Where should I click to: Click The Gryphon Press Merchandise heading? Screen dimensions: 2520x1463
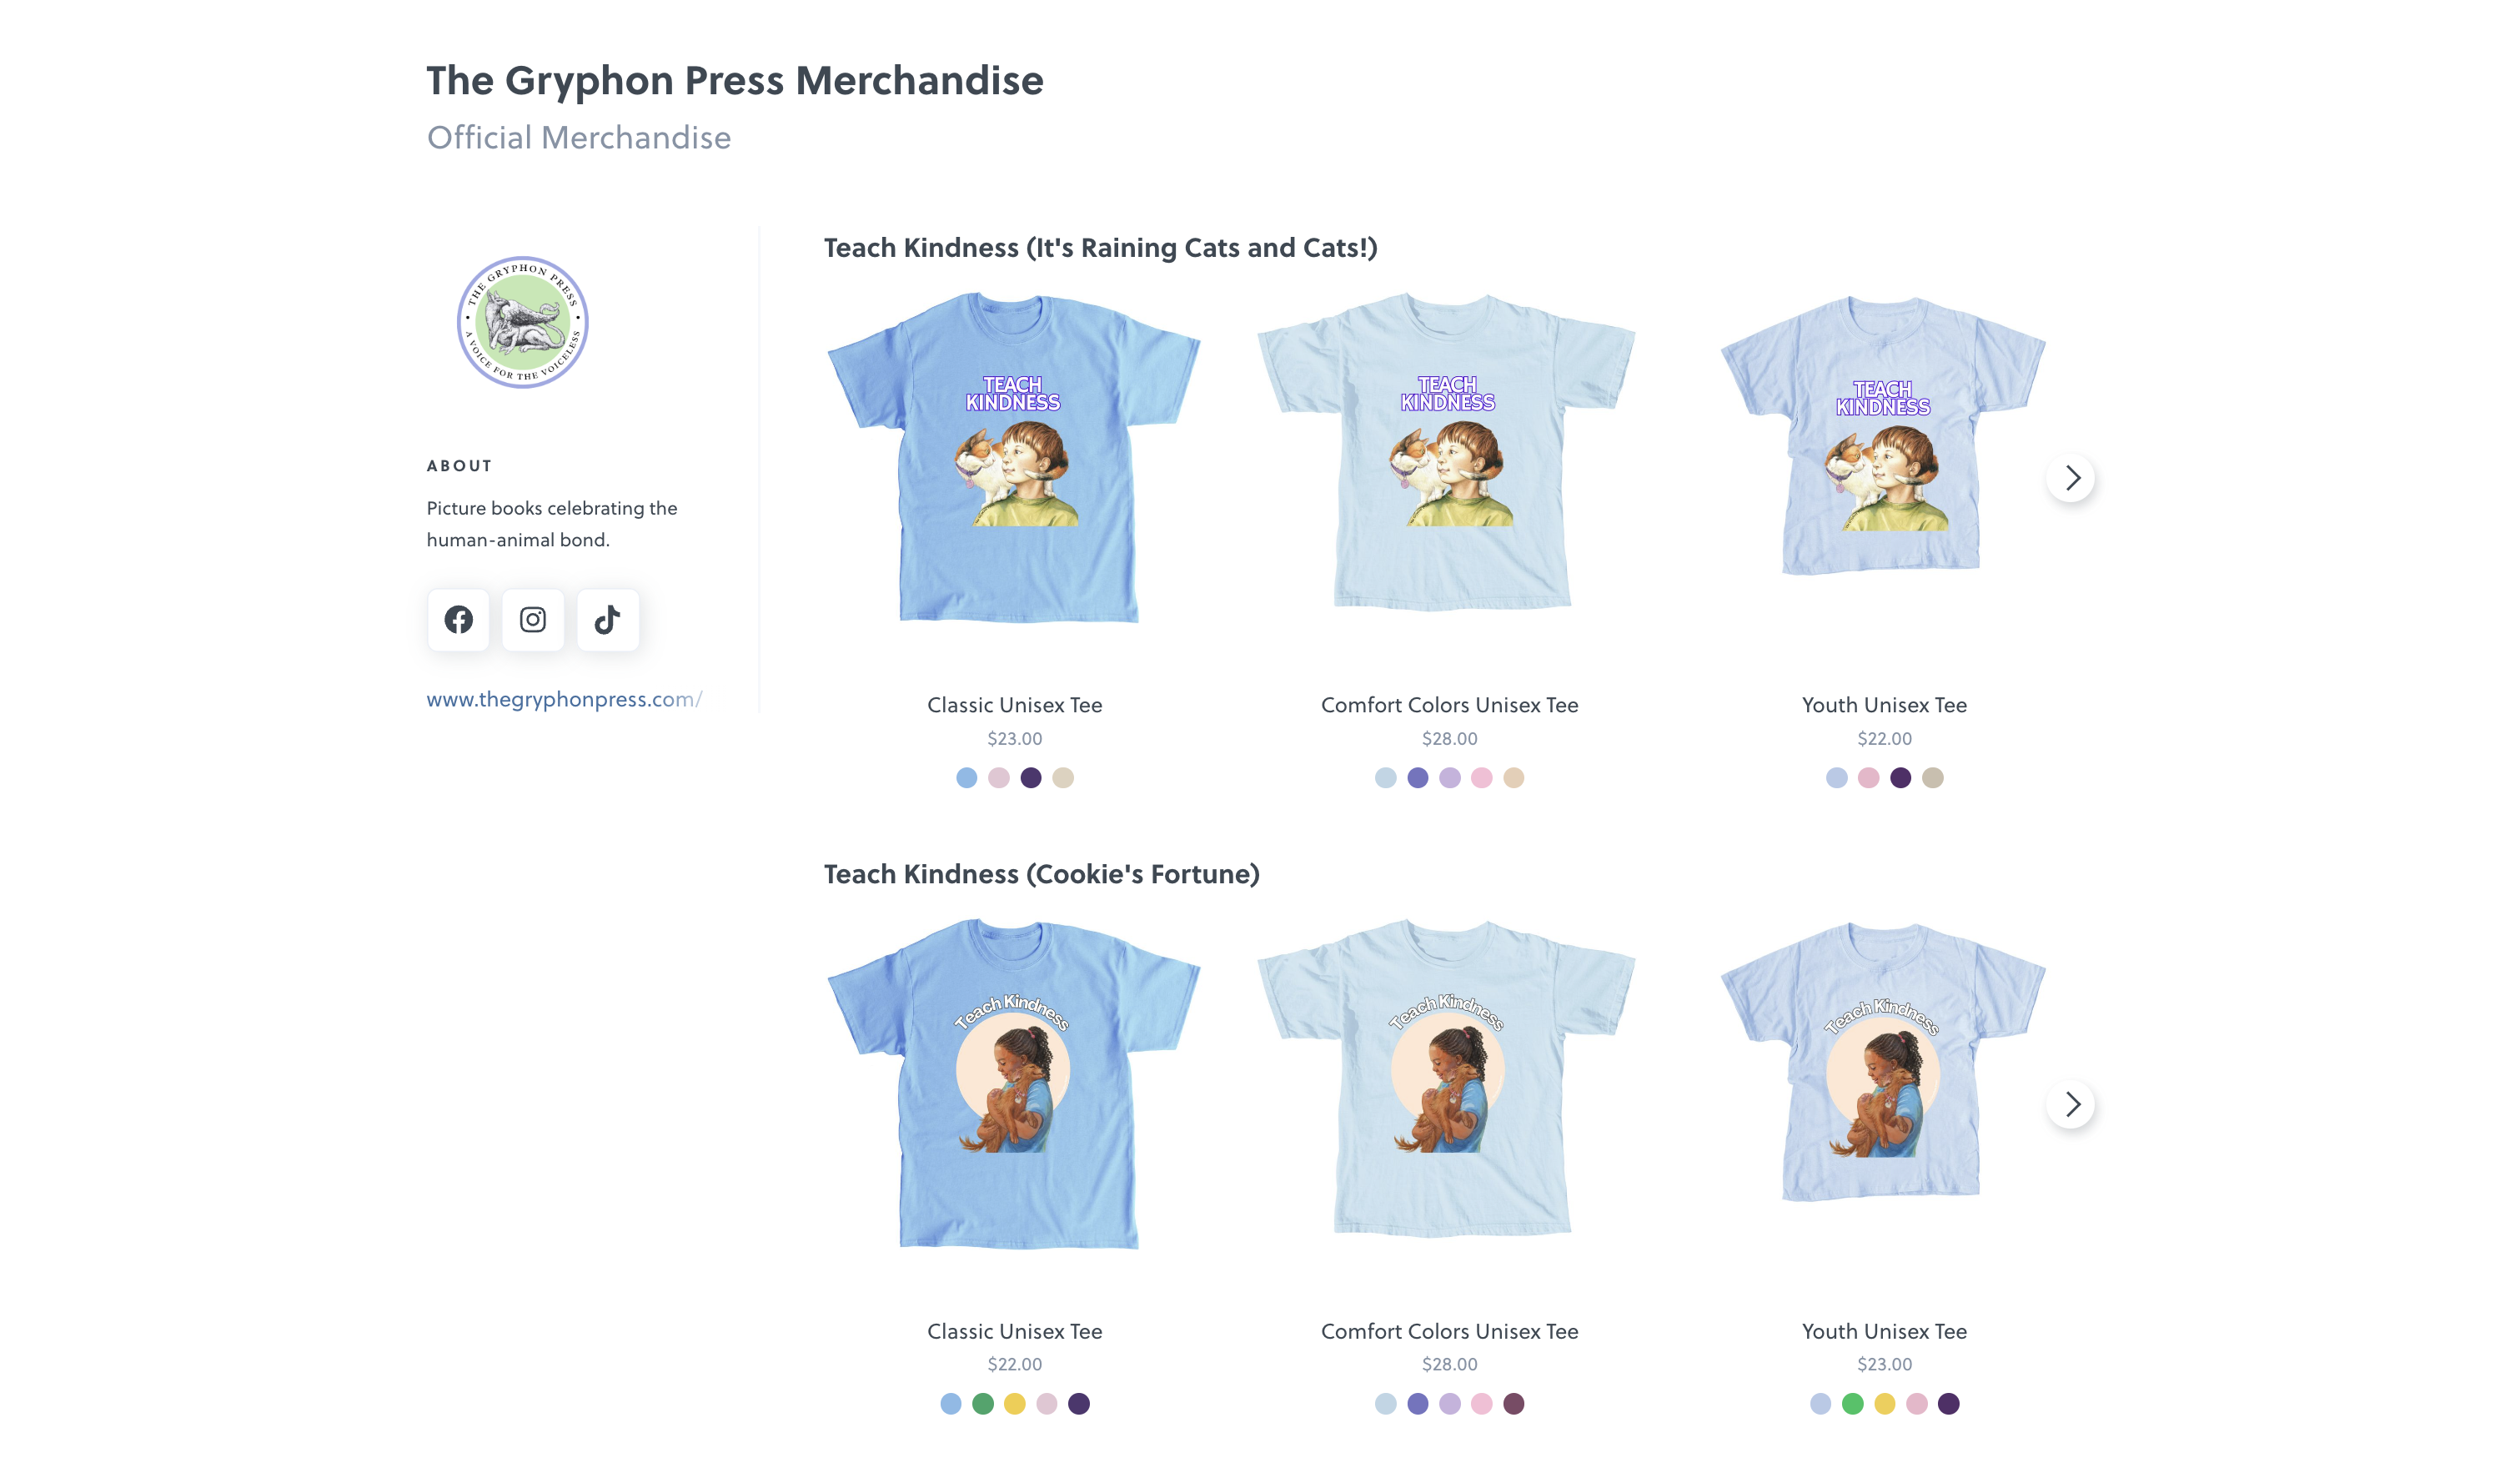point(735,80)
